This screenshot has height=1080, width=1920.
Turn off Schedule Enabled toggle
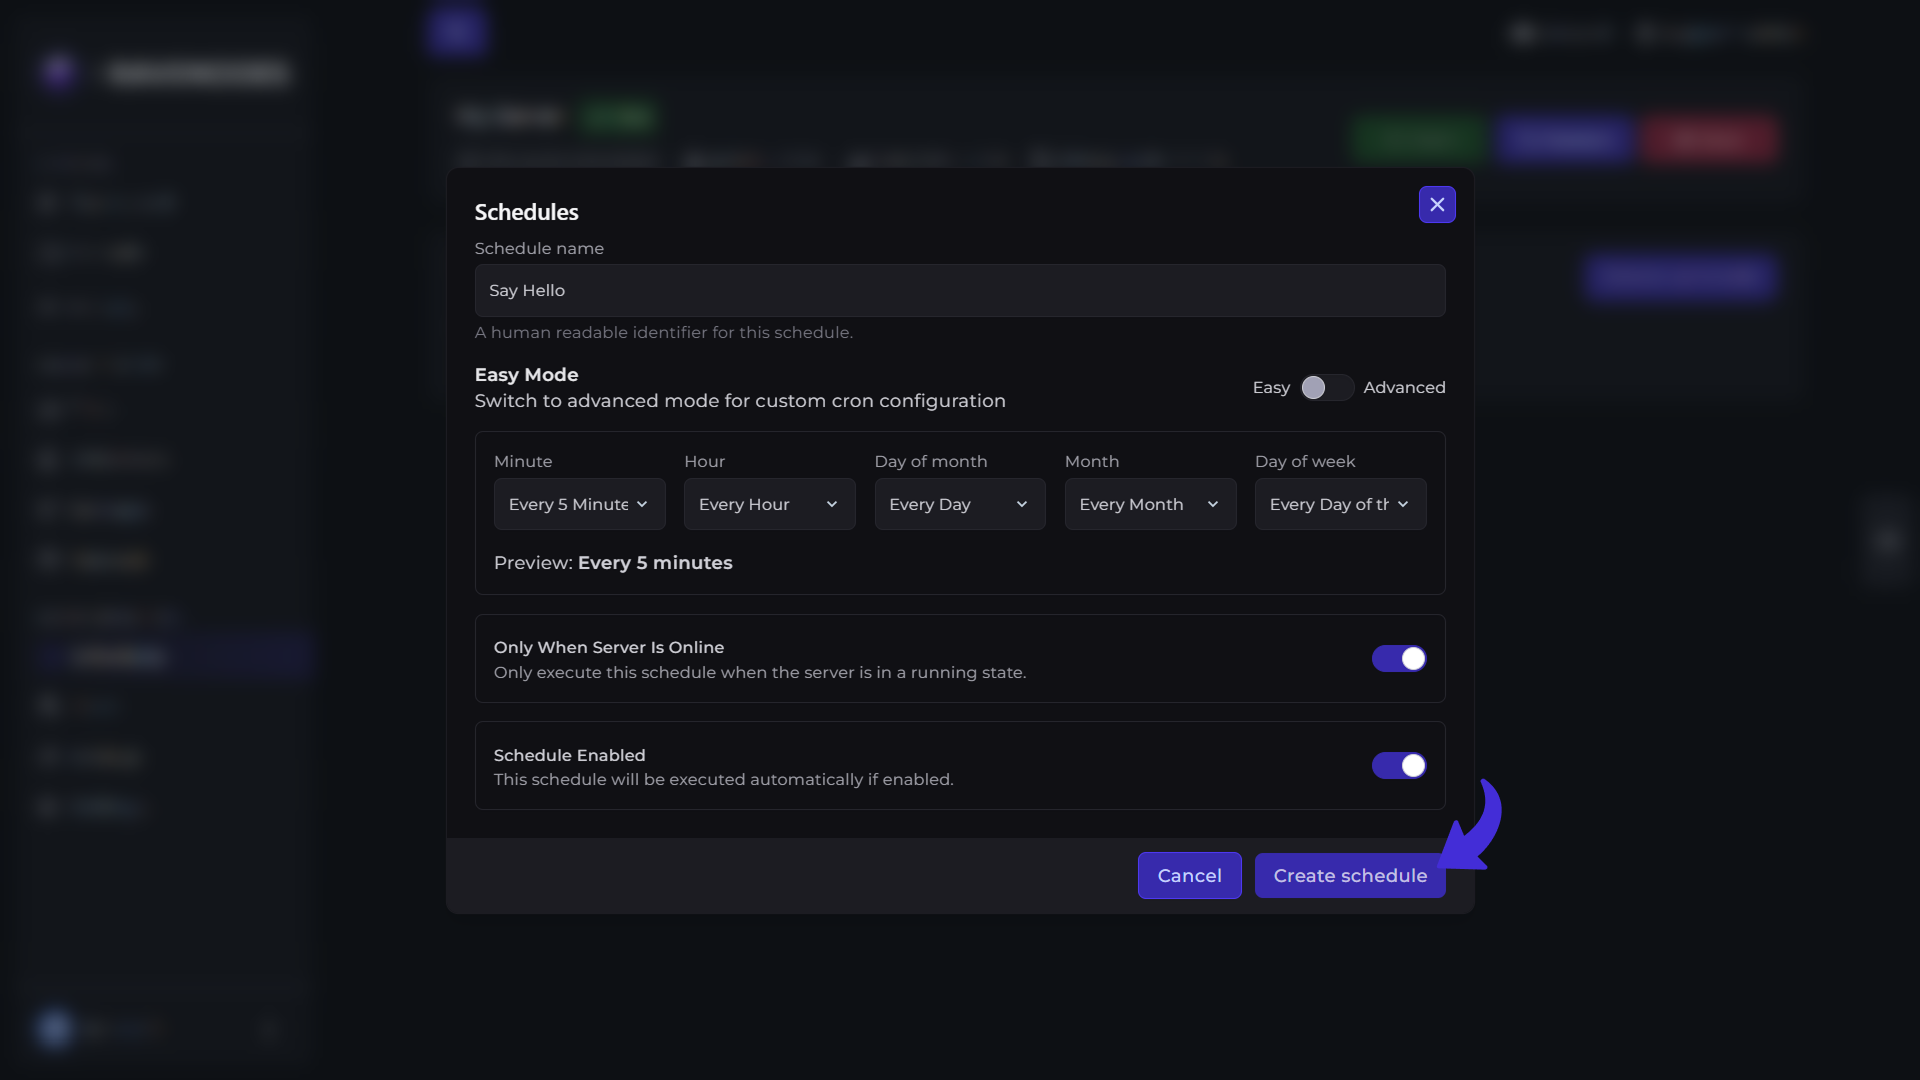click(1399, 766)
